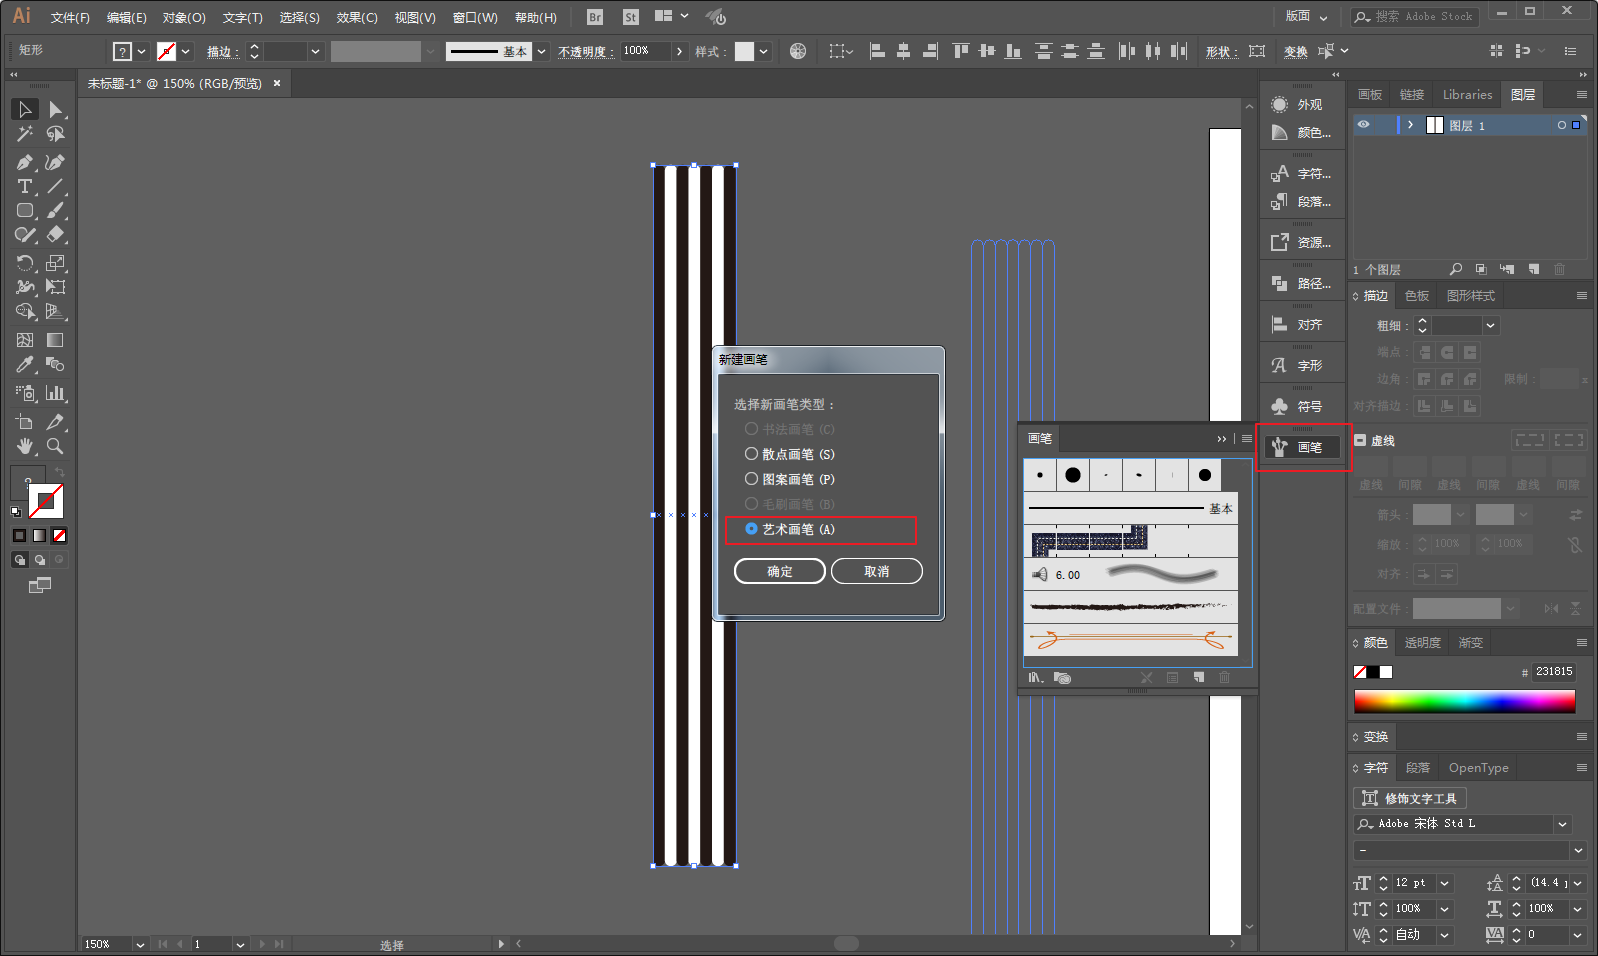The height and width of the screenshot is (956, 1598).
Task: Open the font size 12 pt dropdown
Action: 1444,883
